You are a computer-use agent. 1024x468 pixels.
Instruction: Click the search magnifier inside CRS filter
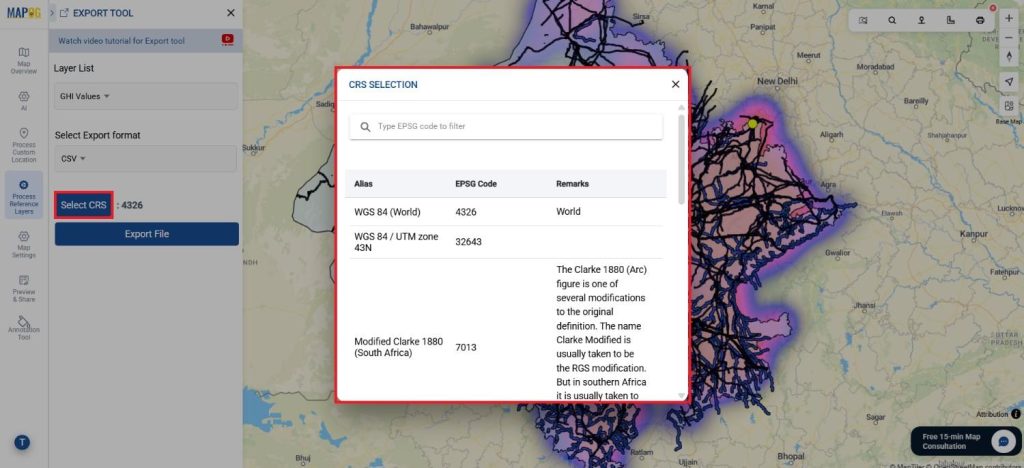[x=365, y=127]
